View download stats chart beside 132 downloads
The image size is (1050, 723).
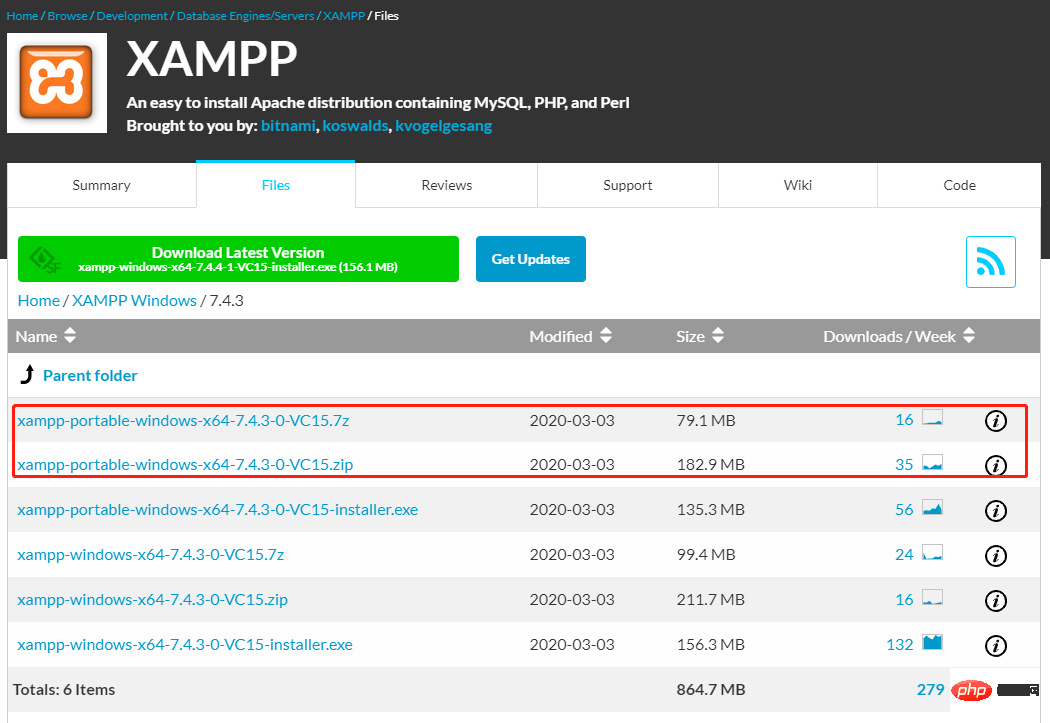(930, 644)
